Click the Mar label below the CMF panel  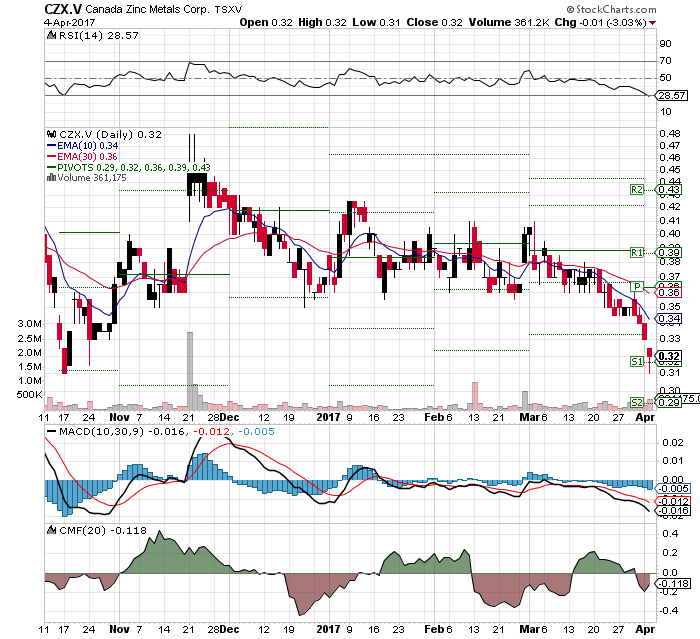[530, 629]
